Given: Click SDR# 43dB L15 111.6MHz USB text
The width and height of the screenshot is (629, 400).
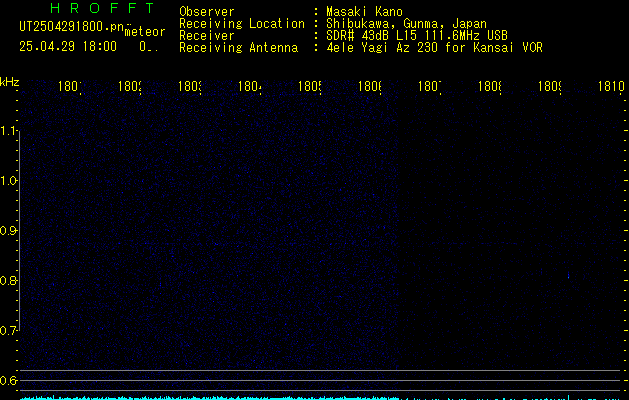Looking at the screenshot, I should [417, 36].
